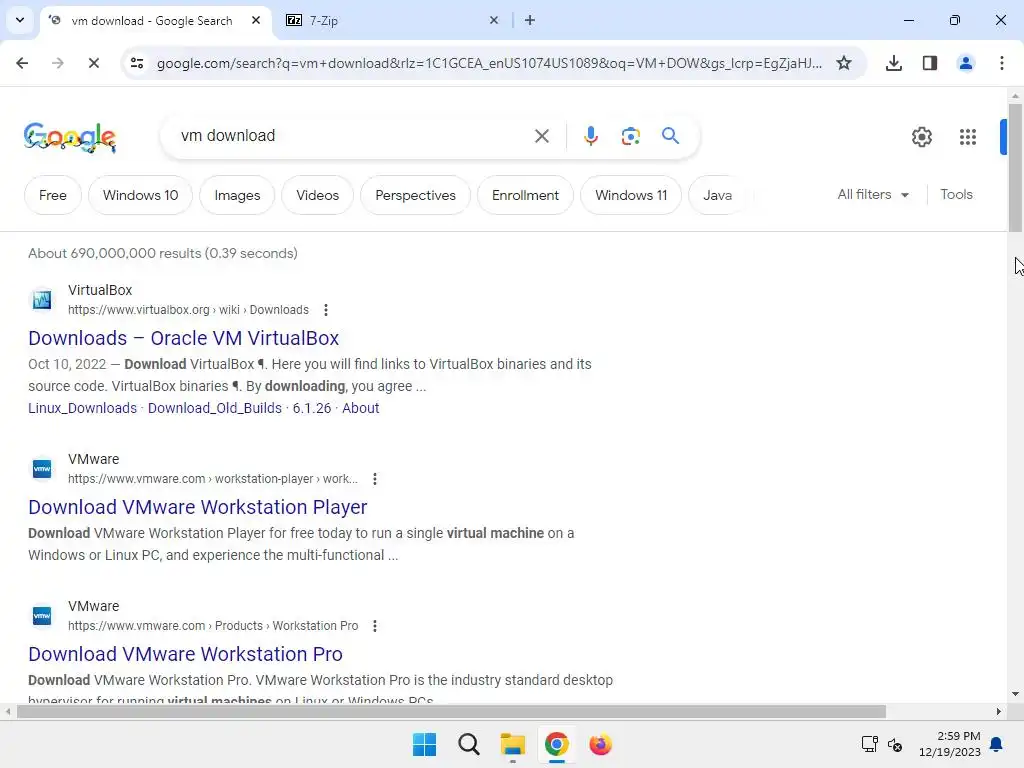Clear the search box with the X

[x=541, y=136]
